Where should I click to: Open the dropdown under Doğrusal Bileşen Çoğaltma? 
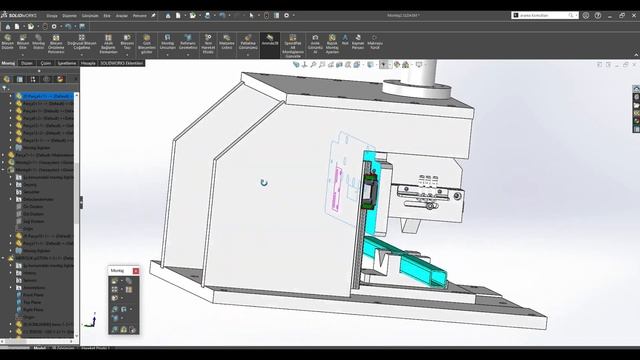point(82,54)
